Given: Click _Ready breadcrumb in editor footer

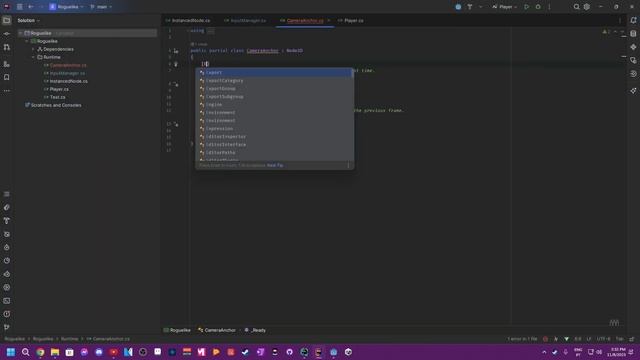Looking at the screenshot, I should click(255, 330).
